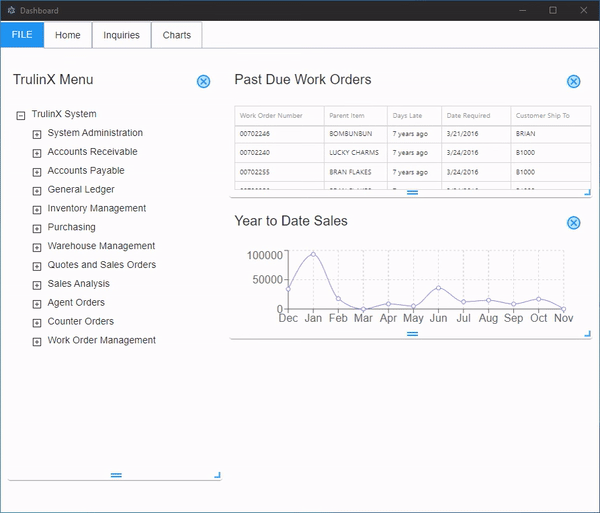Screen dimensions: 600x513
Task: Click the Dec data point on sales chart
Action: 288,289
